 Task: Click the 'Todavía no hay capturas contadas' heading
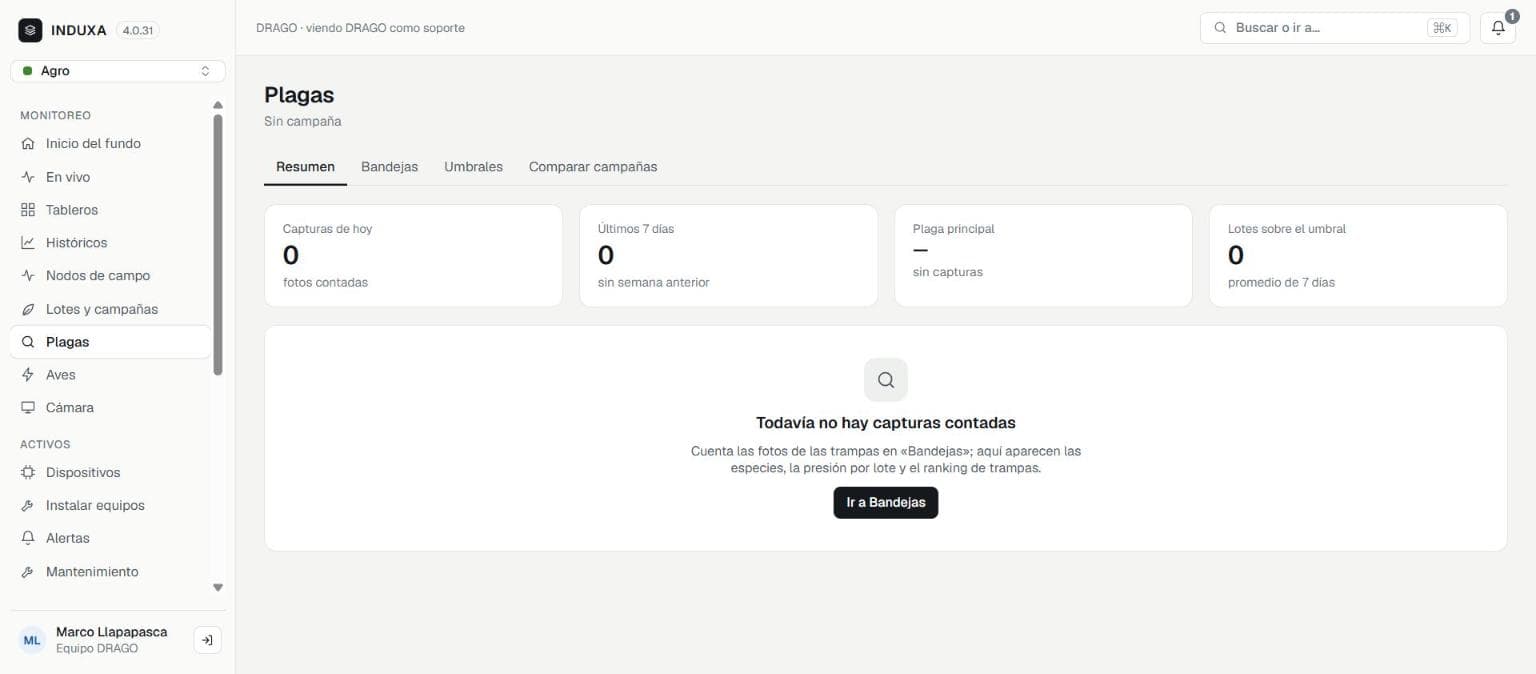[886, 423]
